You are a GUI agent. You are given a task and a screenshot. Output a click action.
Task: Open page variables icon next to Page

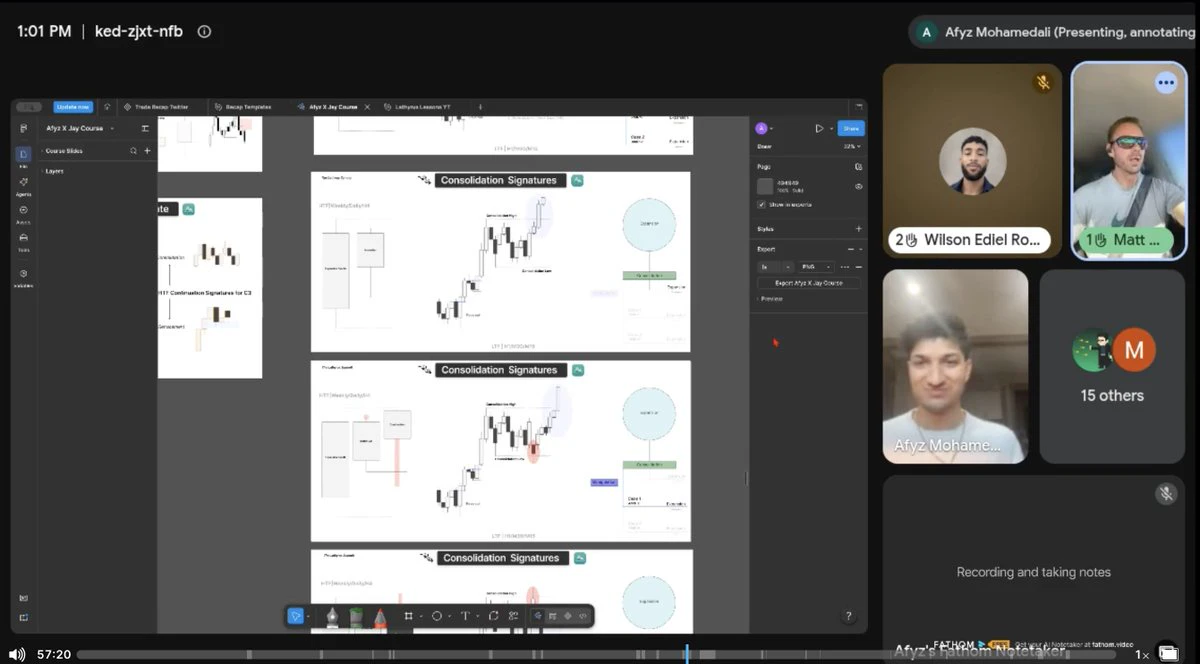(x=858, y=167)
